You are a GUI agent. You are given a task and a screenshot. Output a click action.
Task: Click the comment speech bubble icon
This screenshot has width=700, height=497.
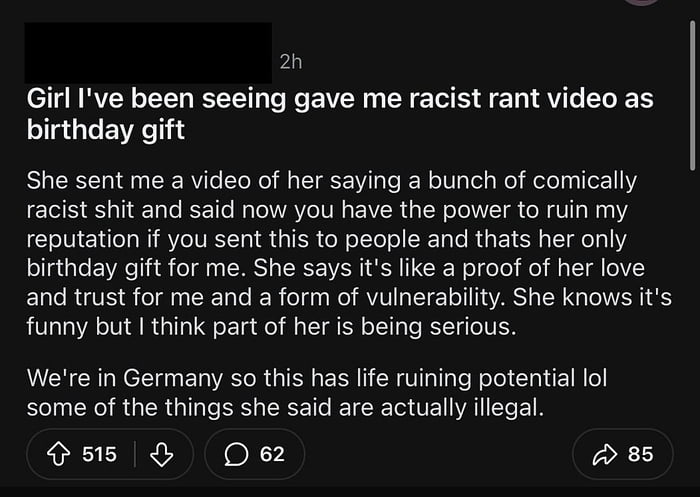coord(237,454)
